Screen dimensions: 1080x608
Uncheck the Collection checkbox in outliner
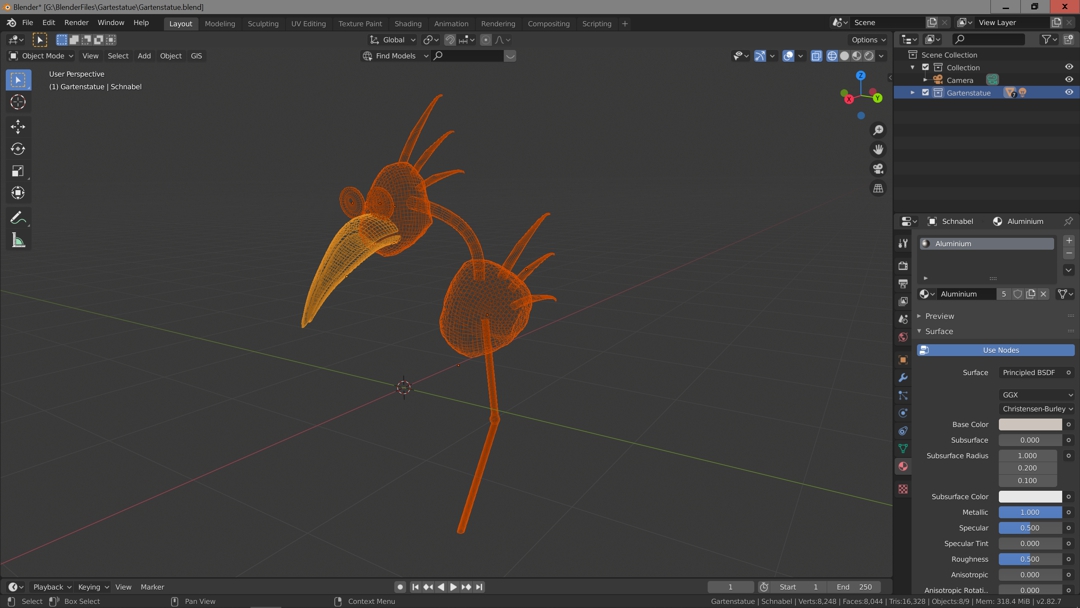[926, 68]
